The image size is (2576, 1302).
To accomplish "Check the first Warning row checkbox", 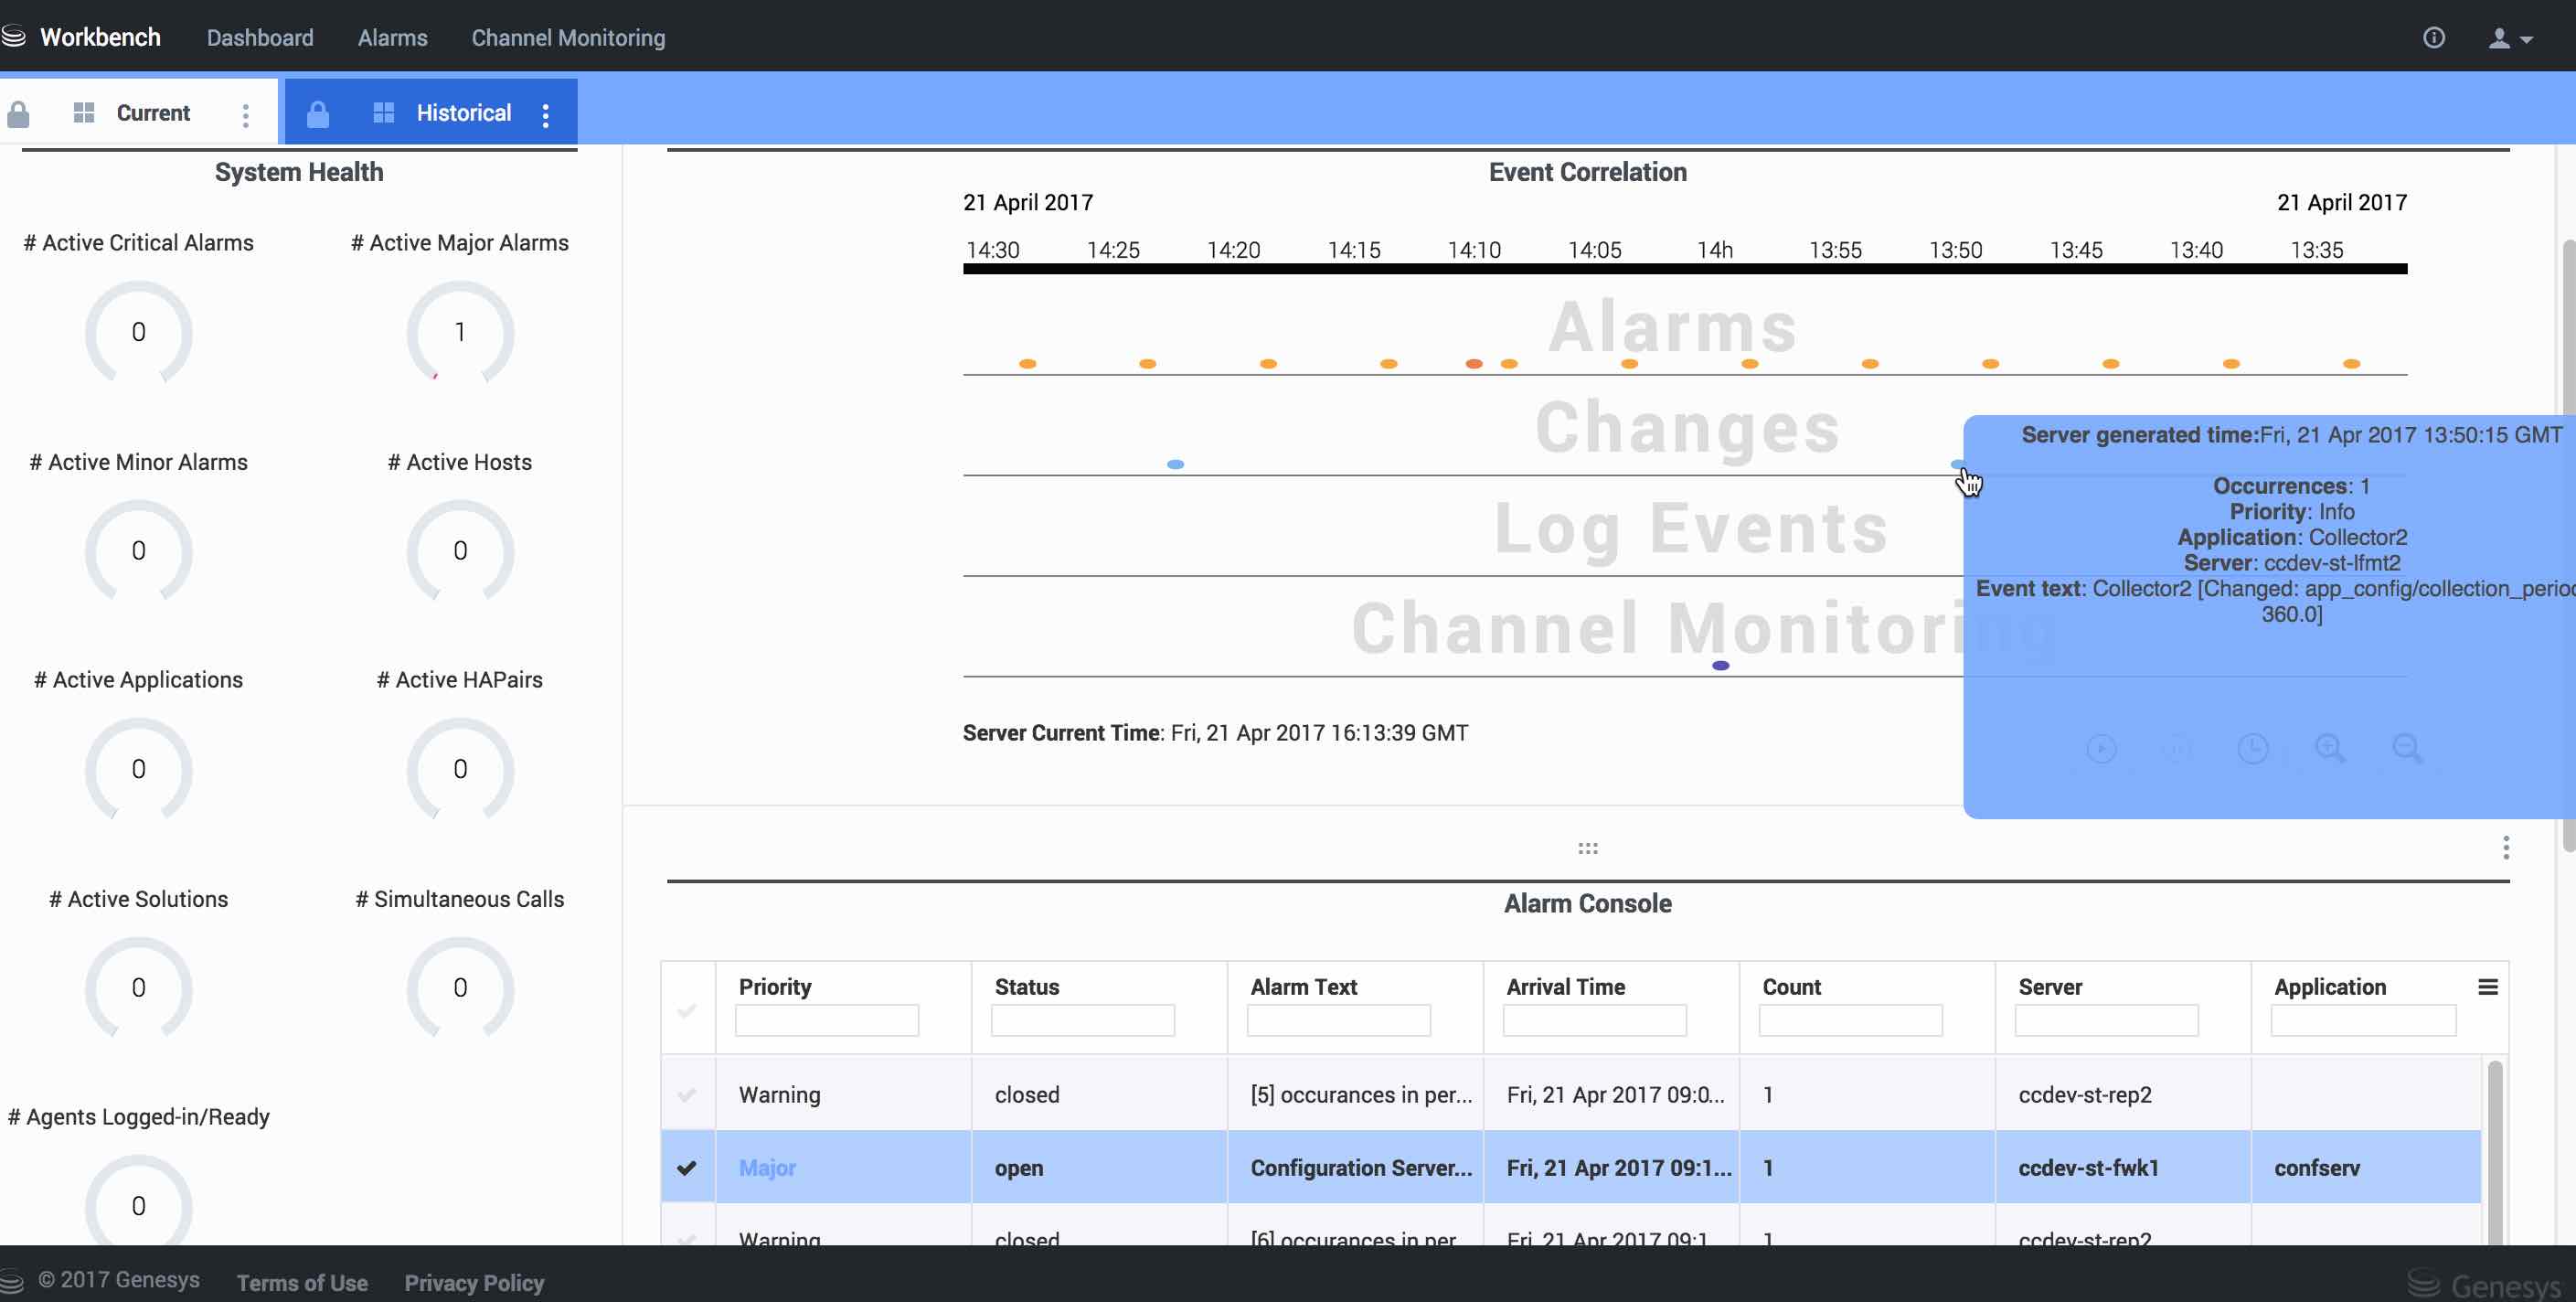I will 687,1094.
